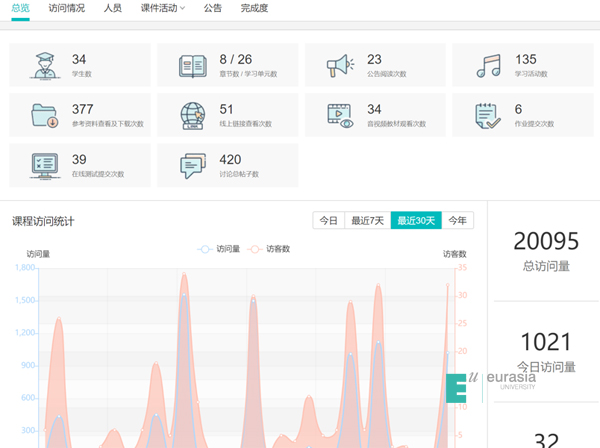Screen dimensions: 600x448
Task: Click the homework notepad checkmark icon
Action: coord(489,115)
